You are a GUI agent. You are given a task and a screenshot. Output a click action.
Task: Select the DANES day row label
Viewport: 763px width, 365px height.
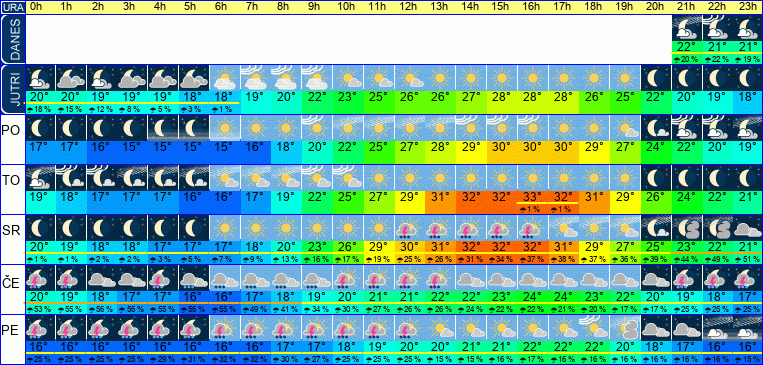pos(13,40)
